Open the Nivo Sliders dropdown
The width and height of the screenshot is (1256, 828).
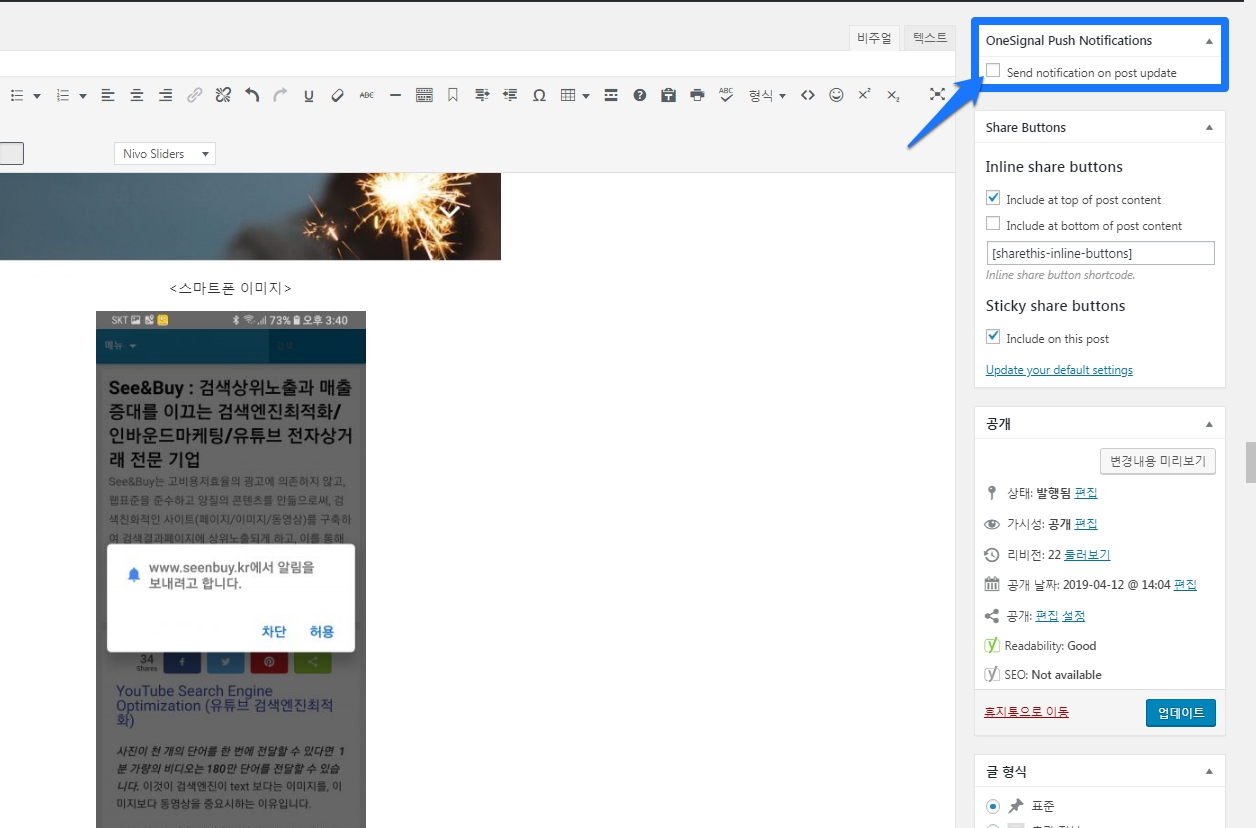tap(165, 154)
